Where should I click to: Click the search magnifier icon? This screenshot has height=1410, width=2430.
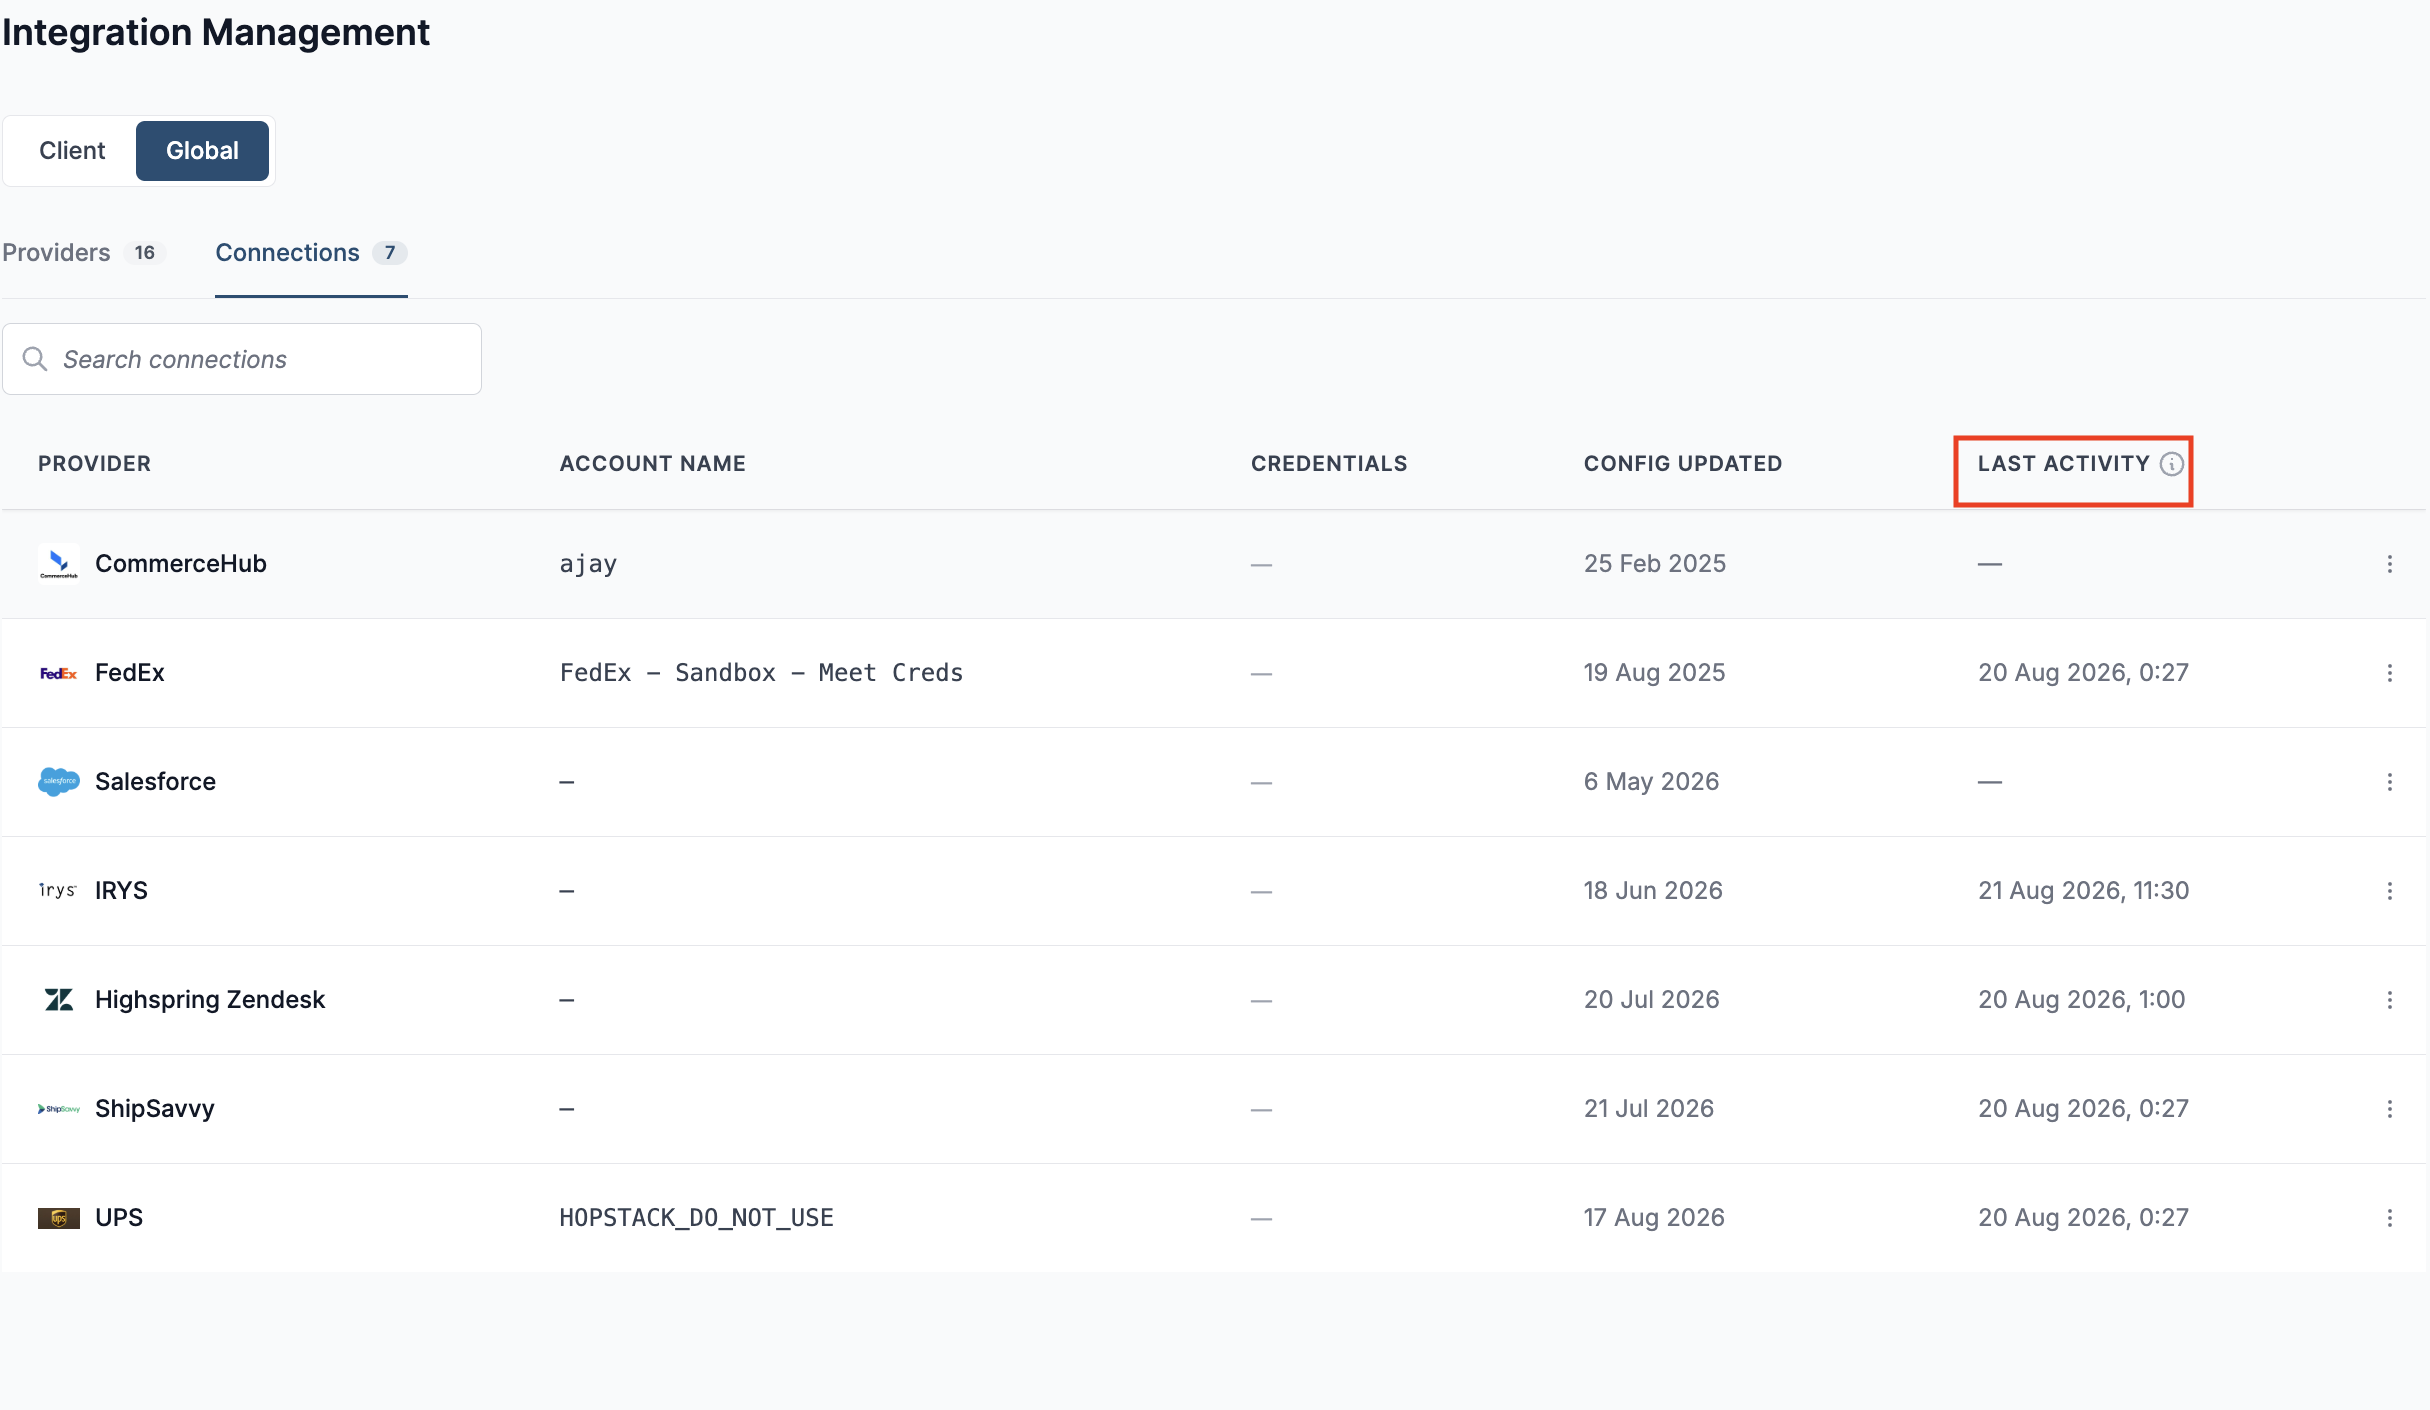35,359
